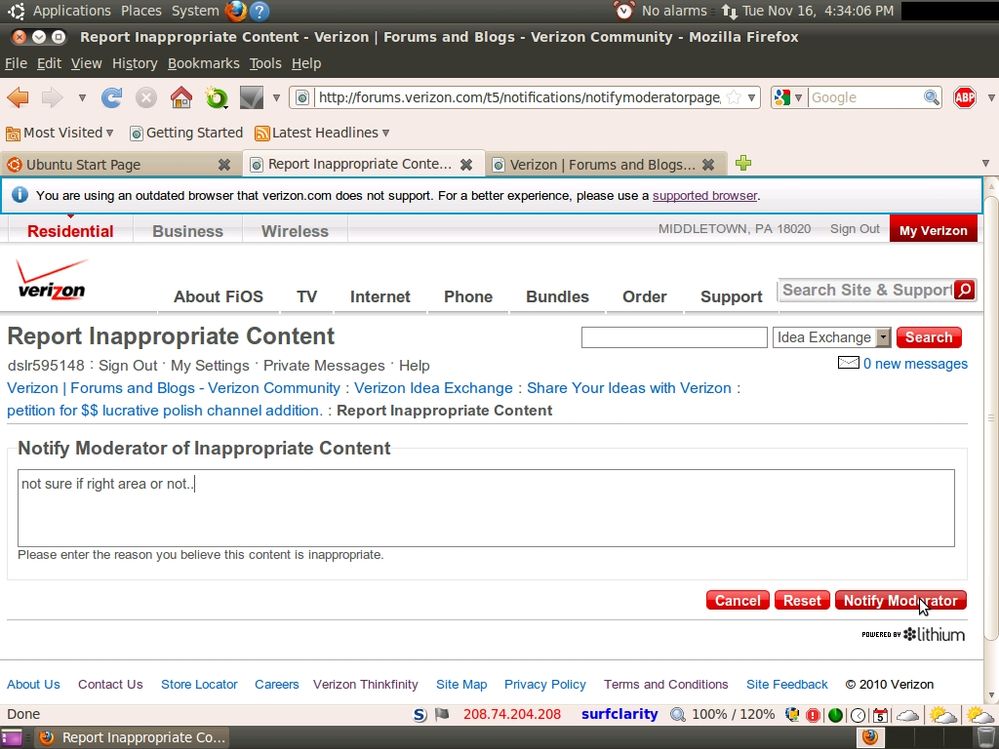Expand the Latest Headlines feed dropdown
The width and height of the screenshot is (999, 749).
tap(385, 132)
